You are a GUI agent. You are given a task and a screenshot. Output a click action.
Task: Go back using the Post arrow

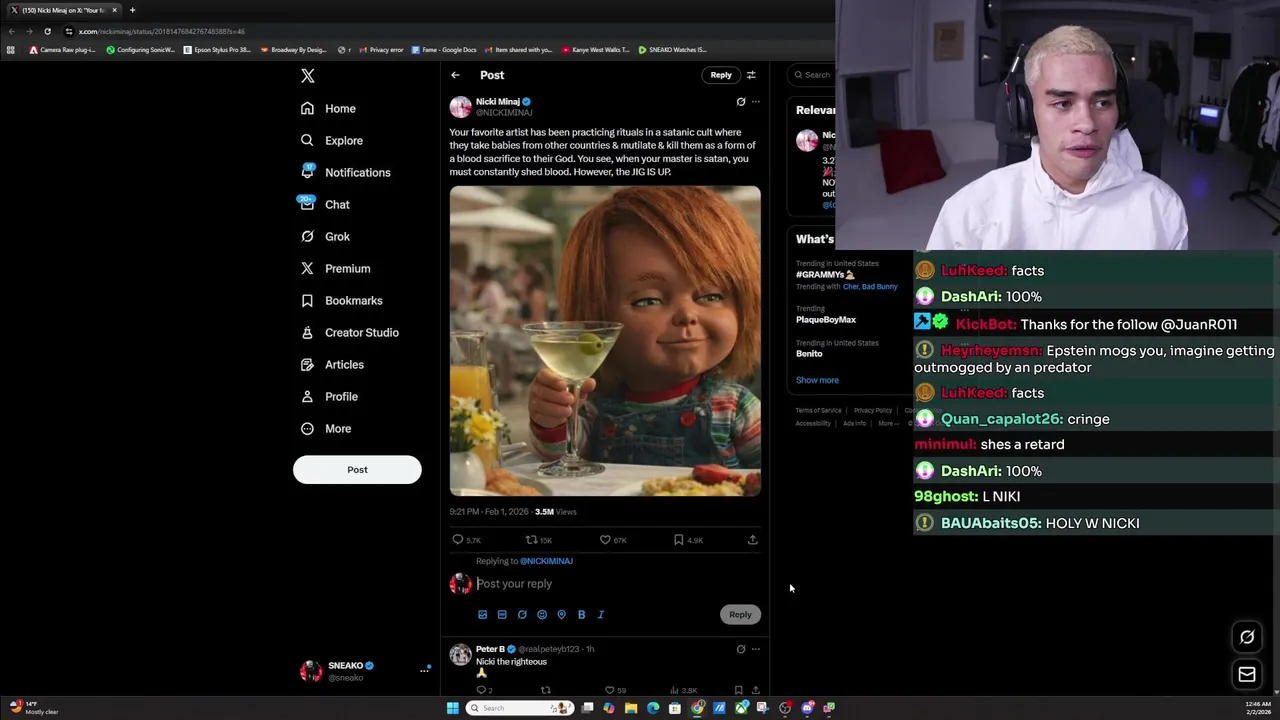tap(455, 75)
